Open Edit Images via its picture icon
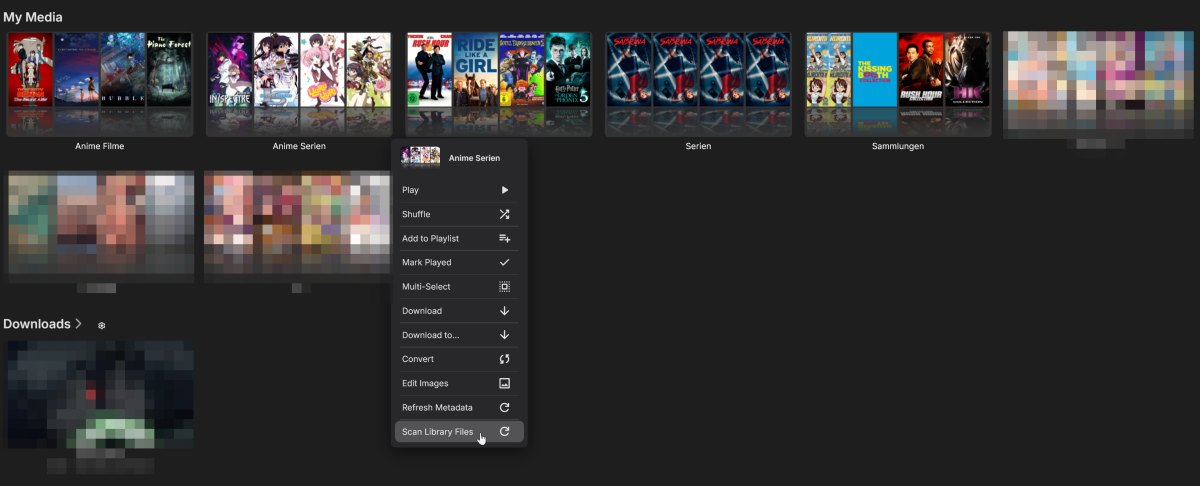This screenshot has width=1200, height=486. pos(505,383)
